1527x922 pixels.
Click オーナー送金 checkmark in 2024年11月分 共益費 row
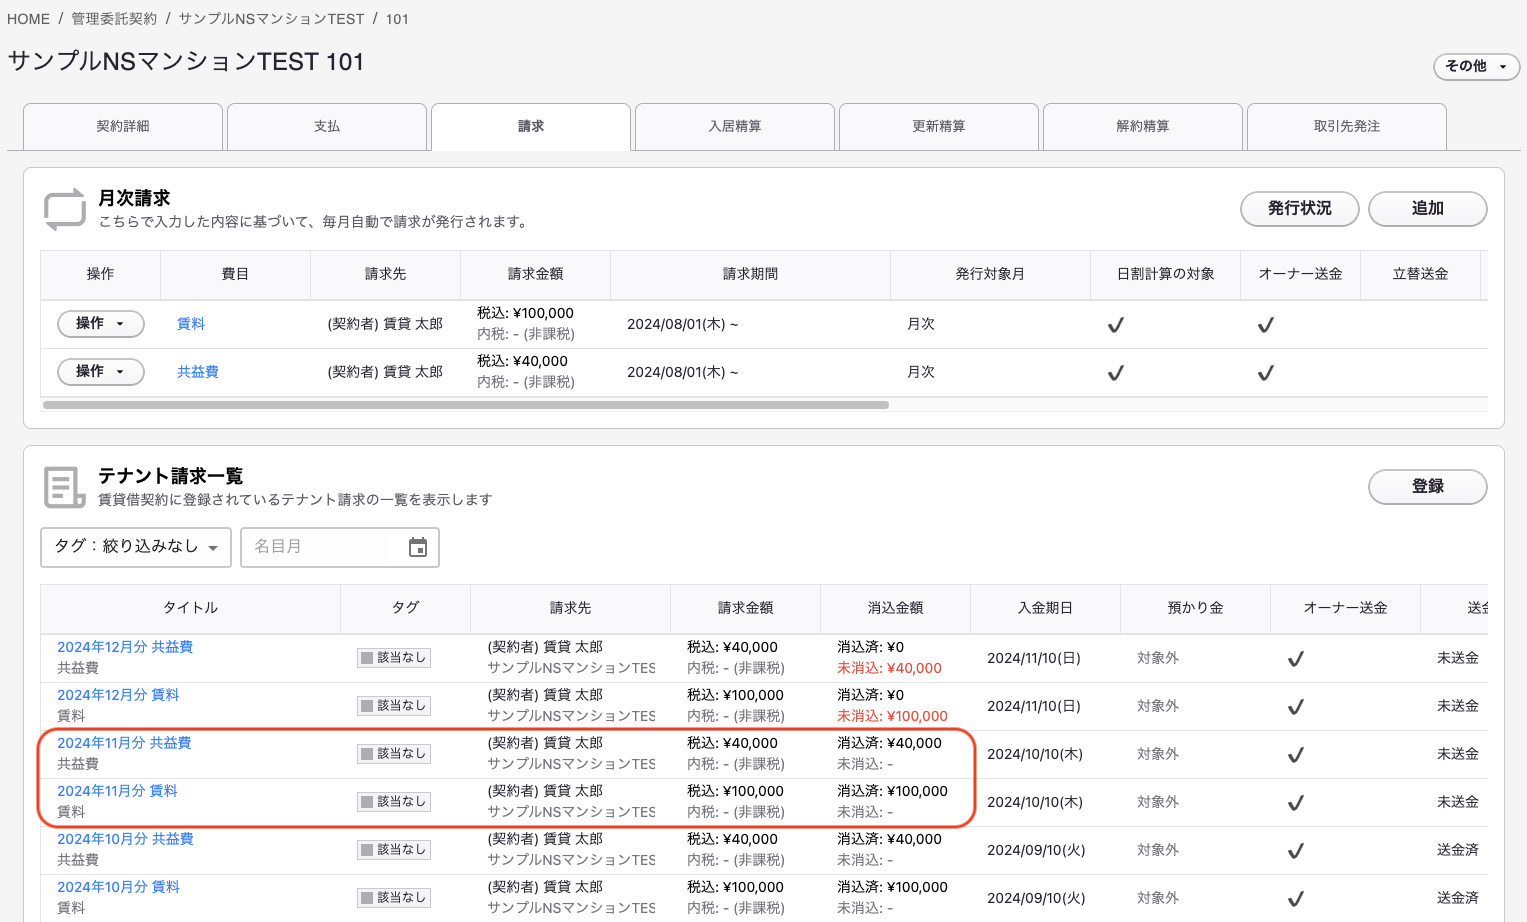coord(1295,755)
